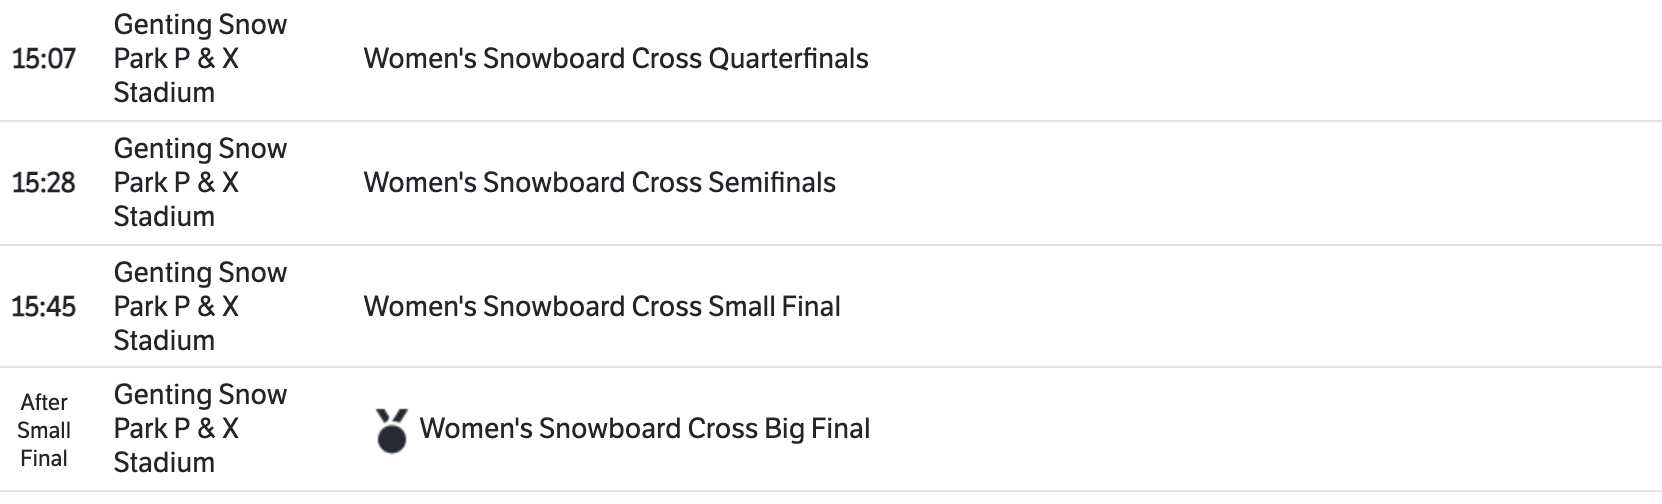The width and height of the screenshot is (1662, 504).
Task: Select Women's Snowboard Cross Small Final
Action: click(x=601, y=307)
